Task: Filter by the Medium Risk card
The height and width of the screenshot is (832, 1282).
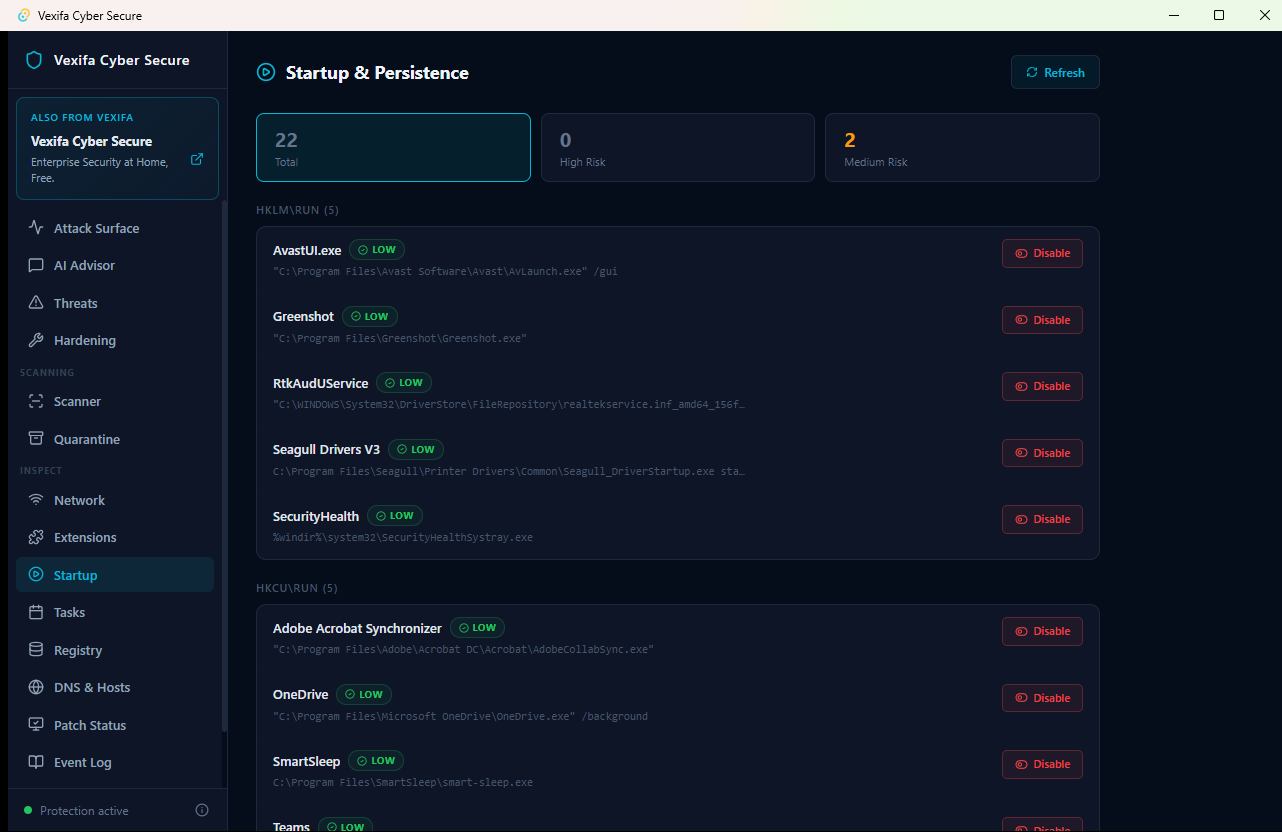Action: tap(962, 147)
